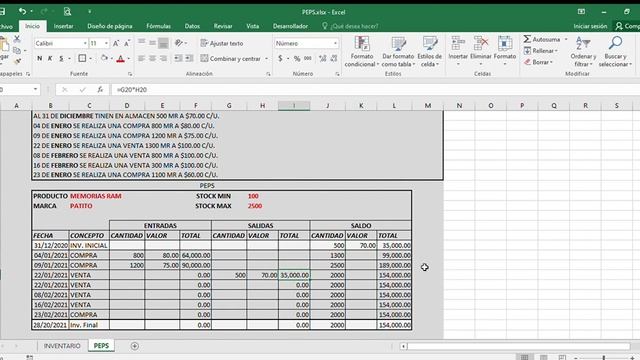Screen dimensions: 640x360
Task: Click the Autosuma sigma icon
Action: (527, 39)
